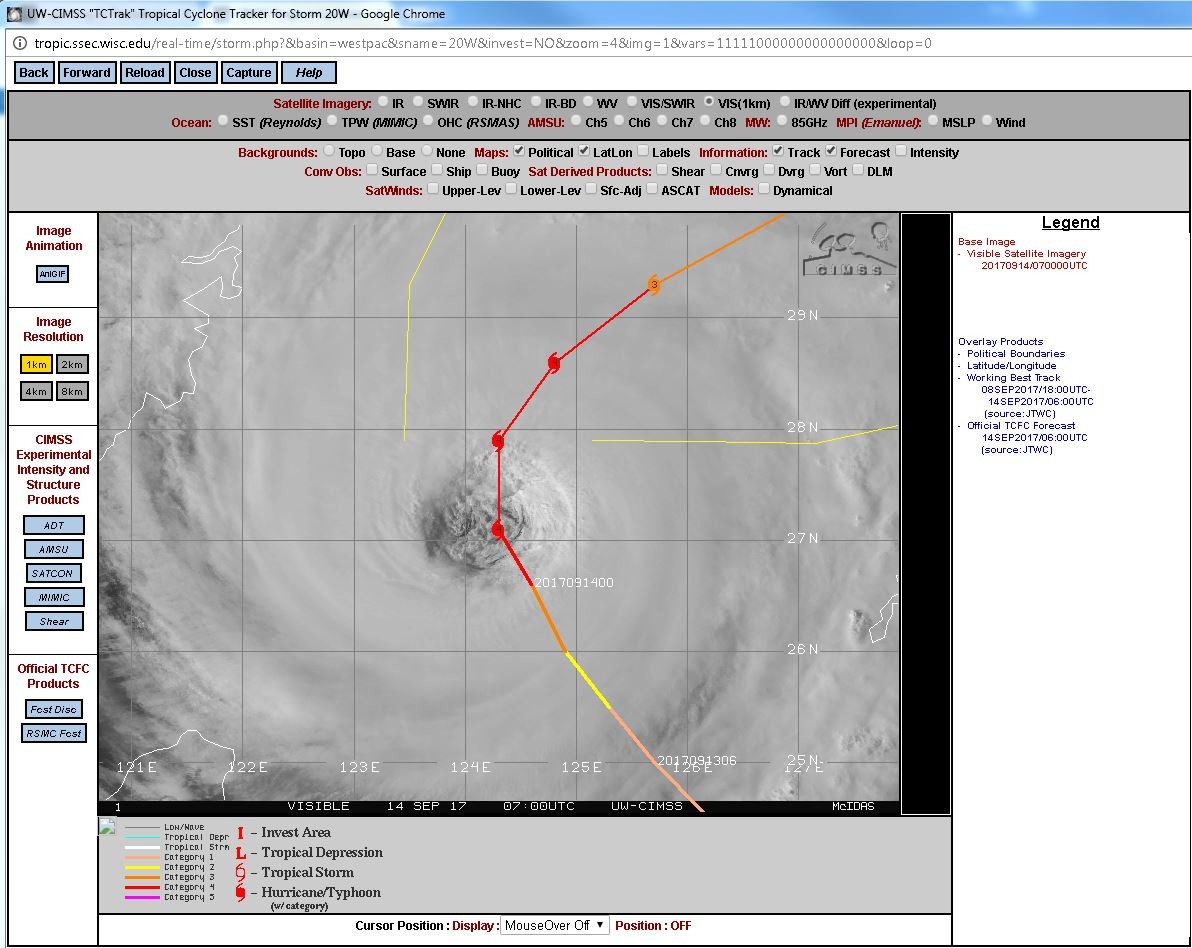This screenshot has height=948, width=1192.
Task: Choose the 8km resolution icon
Action: (x=72, y=392)
